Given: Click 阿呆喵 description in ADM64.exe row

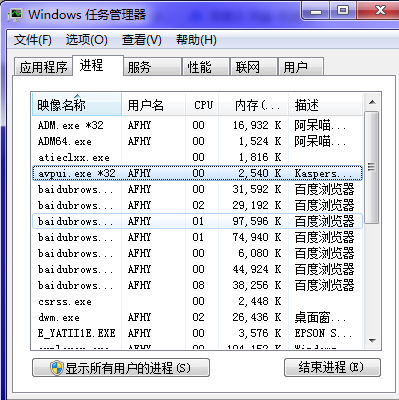Looking at the screenshot, I should [x=320, y=141].
